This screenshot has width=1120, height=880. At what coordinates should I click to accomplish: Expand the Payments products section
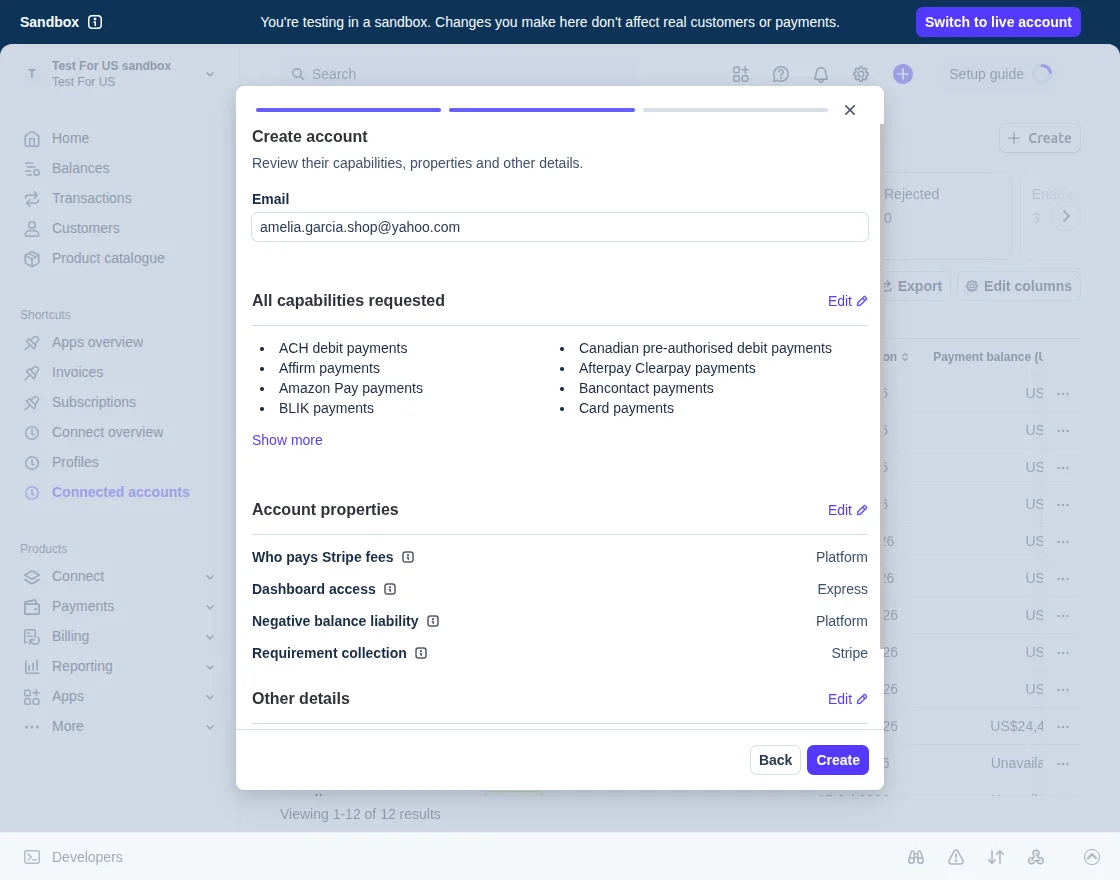coord(210,607)
